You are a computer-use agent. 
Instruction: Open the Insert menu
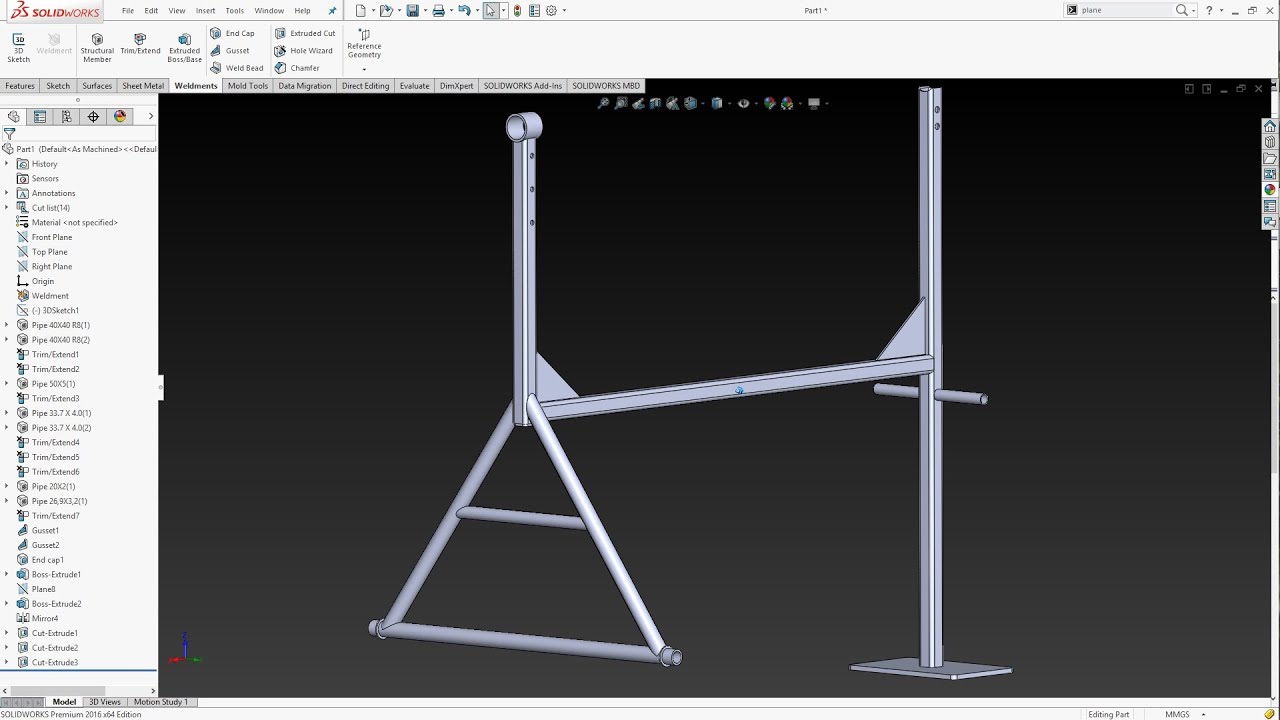click(205, 10)
